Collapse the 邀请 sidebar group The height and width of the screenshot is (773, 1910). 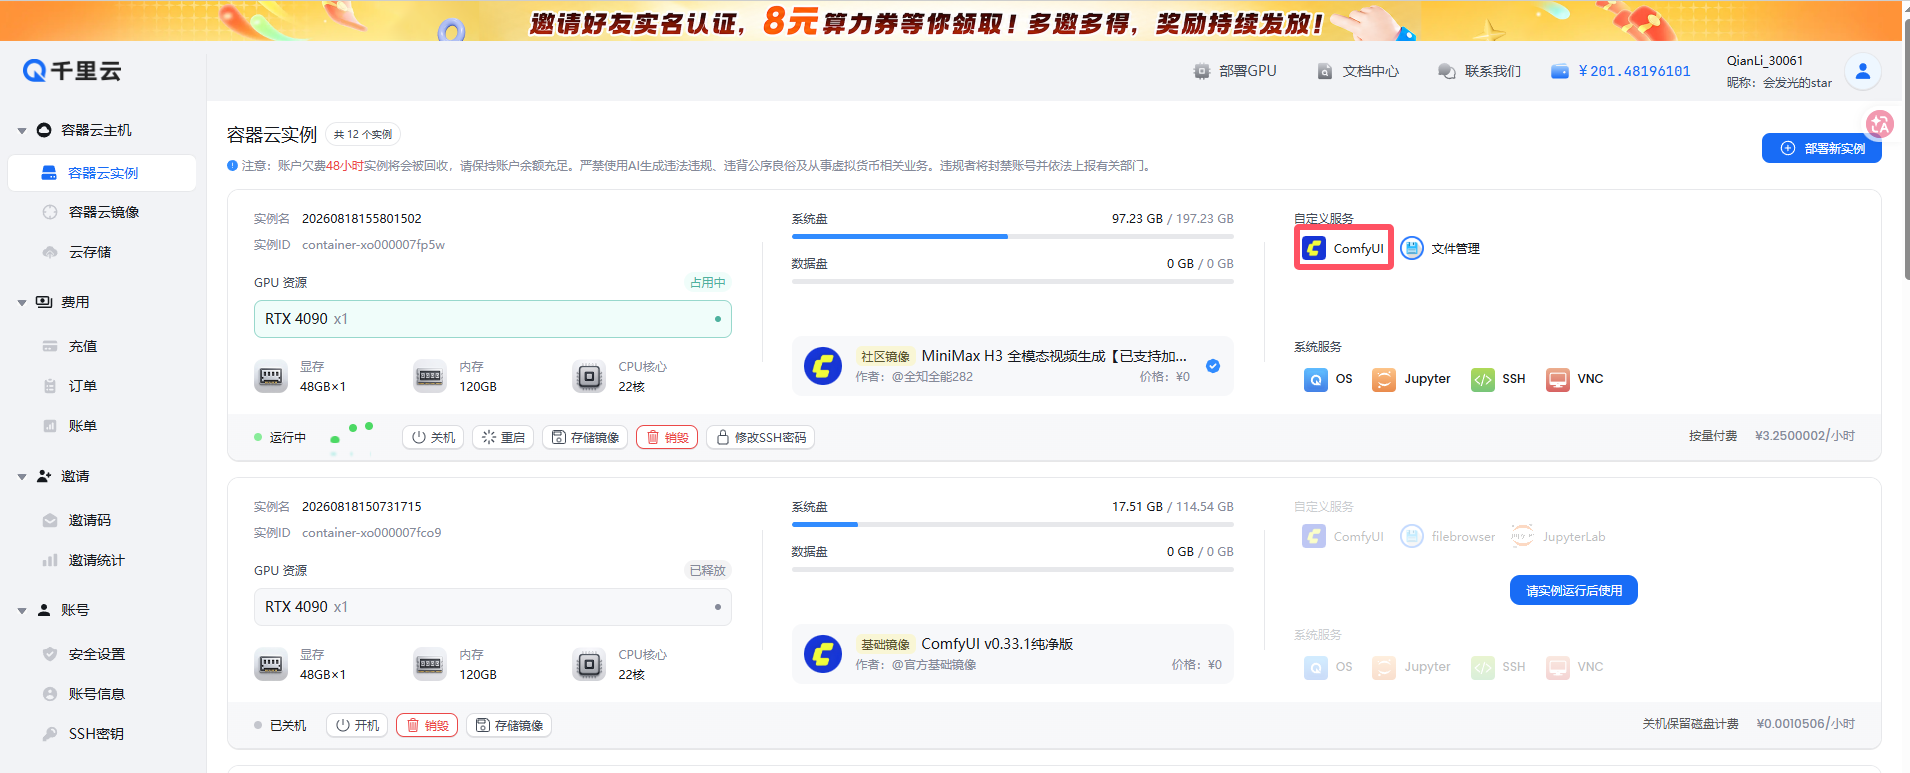pyautogui.click(x=22, y=477)
